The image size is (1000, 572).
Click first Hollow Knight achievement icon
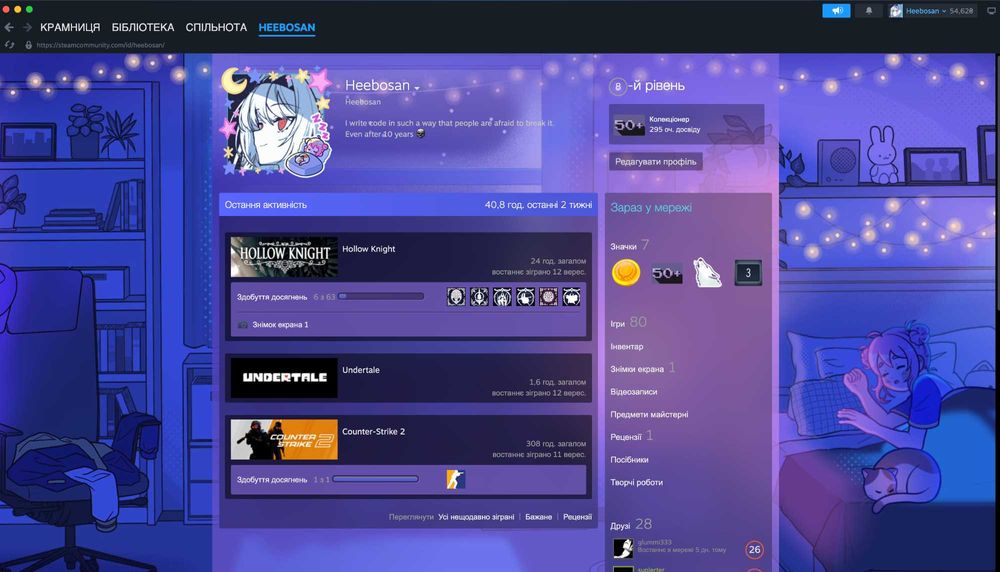click(456, 297)
